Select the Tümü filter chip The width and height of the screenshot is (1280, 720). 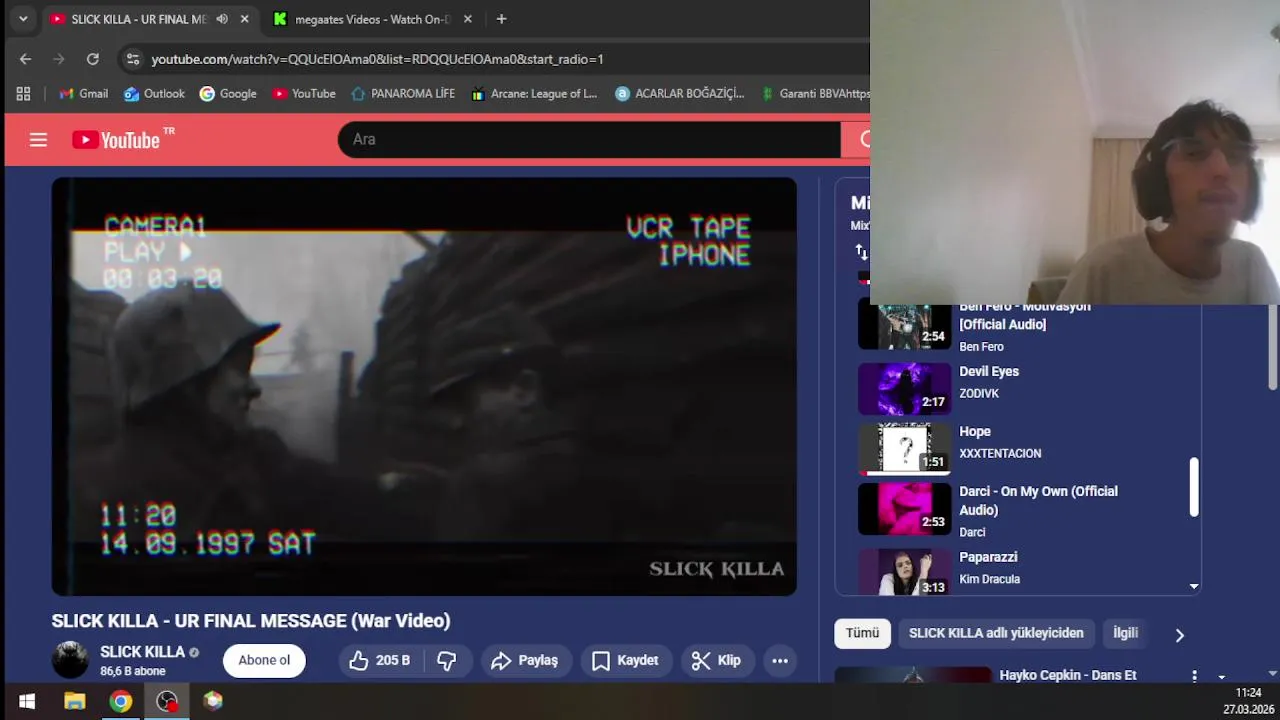(x=862, y=633)
